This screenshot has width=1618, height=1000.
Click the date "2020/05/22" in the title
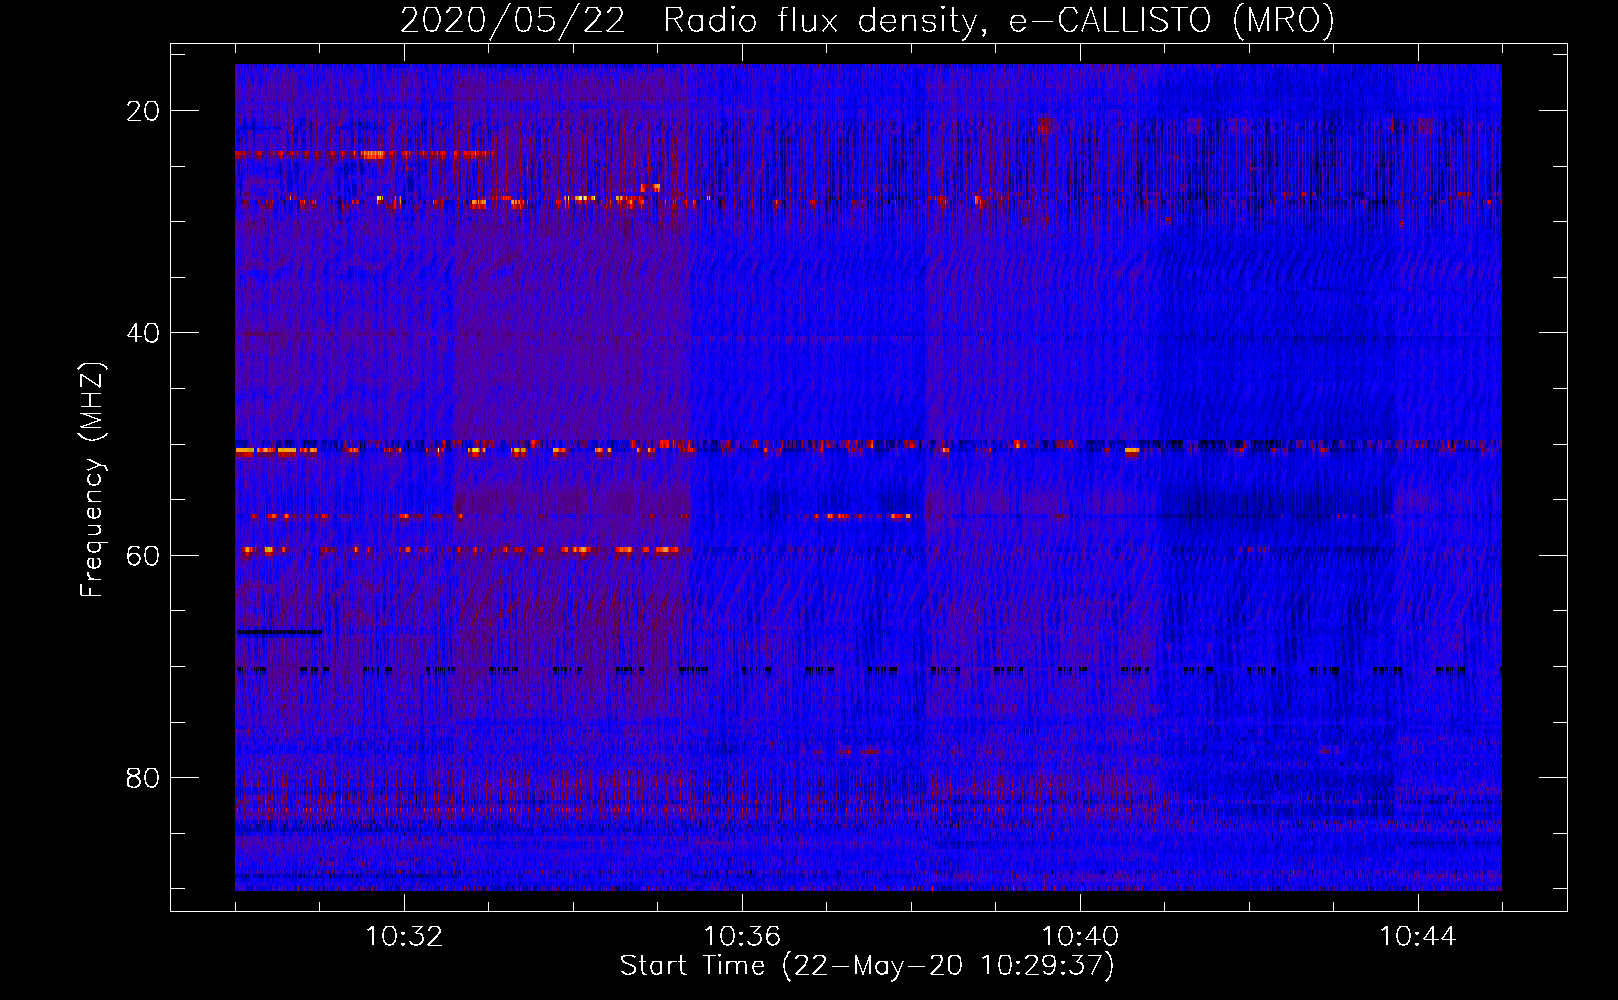512,21
